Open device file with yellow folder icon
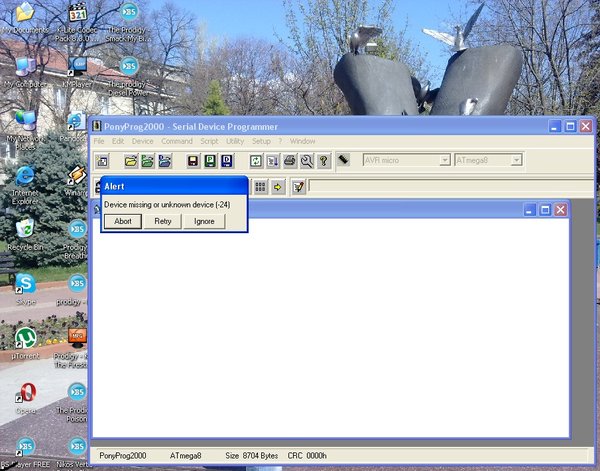 (x=131, y=161)
